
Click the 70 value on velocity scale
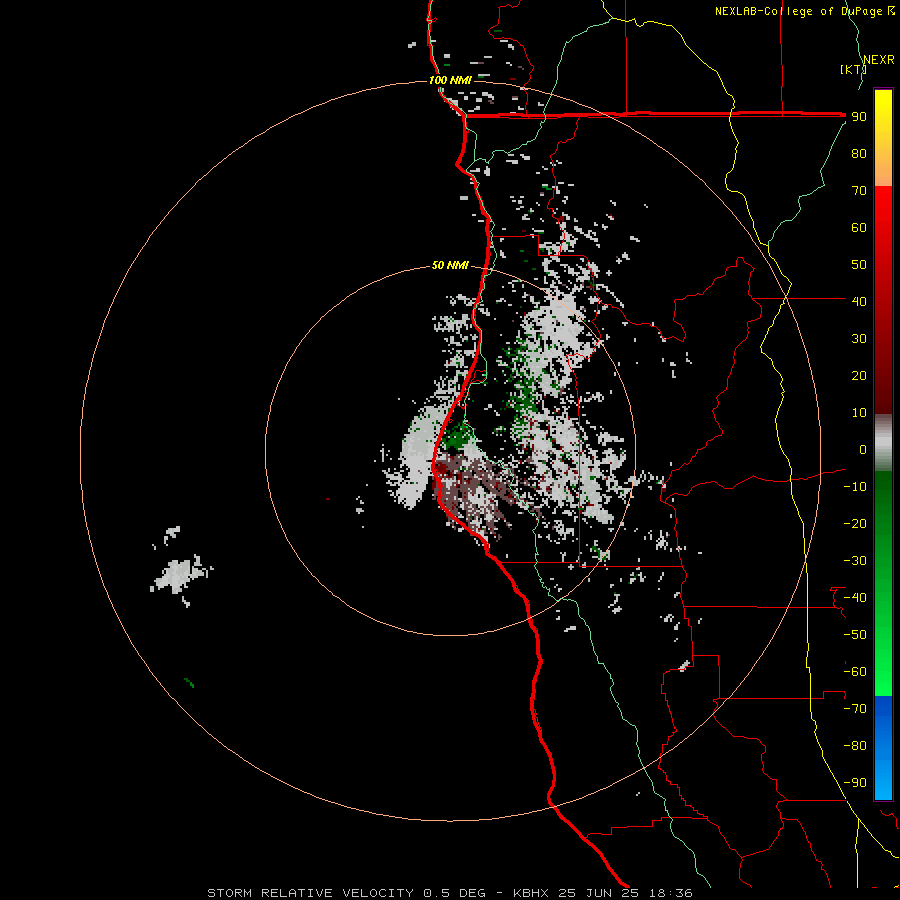(859, 191)
